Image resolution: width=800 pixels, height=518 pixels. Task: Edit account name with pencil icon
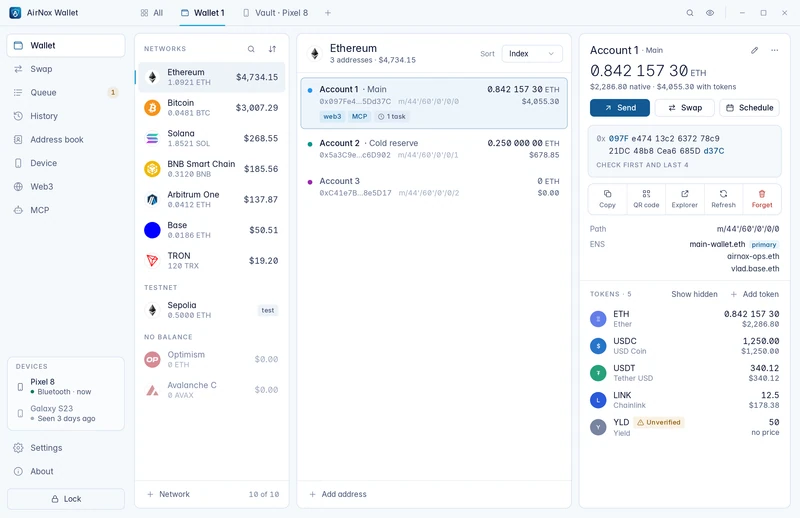coord(755,50)
